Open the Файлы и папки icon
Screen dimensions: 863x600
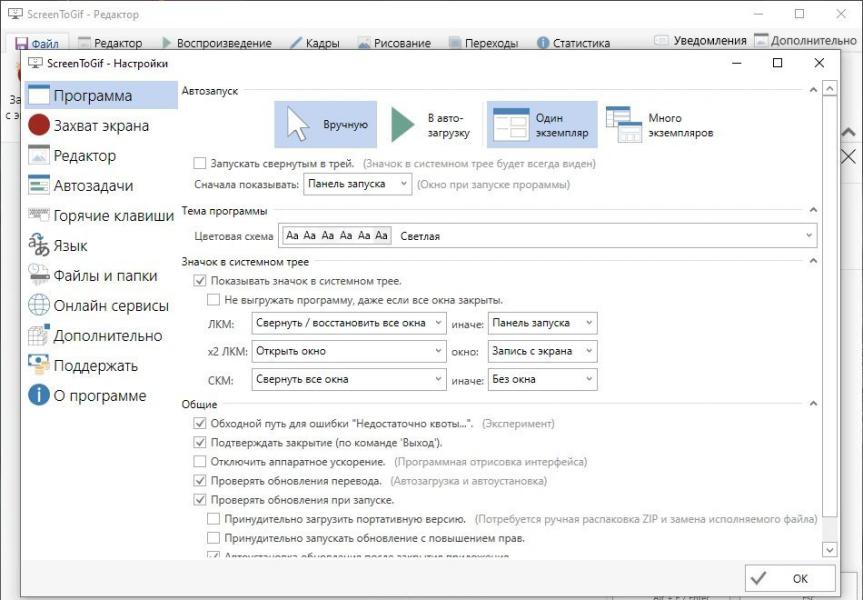click(39, 275)
